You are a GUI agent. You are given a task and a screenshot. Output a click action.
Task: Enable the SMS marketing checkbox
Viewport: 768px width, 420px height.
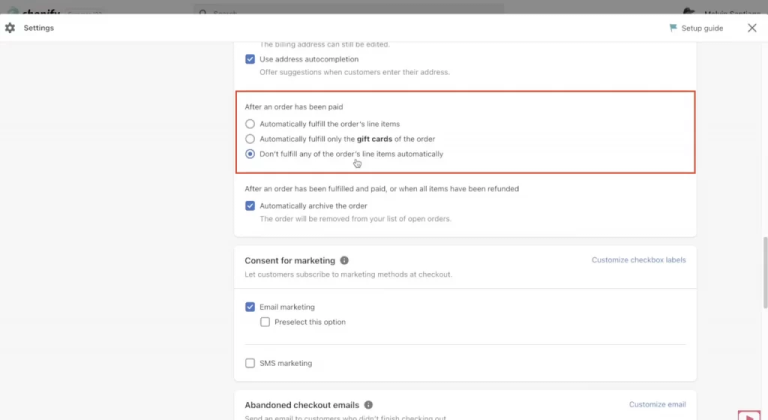coord(250,363)
